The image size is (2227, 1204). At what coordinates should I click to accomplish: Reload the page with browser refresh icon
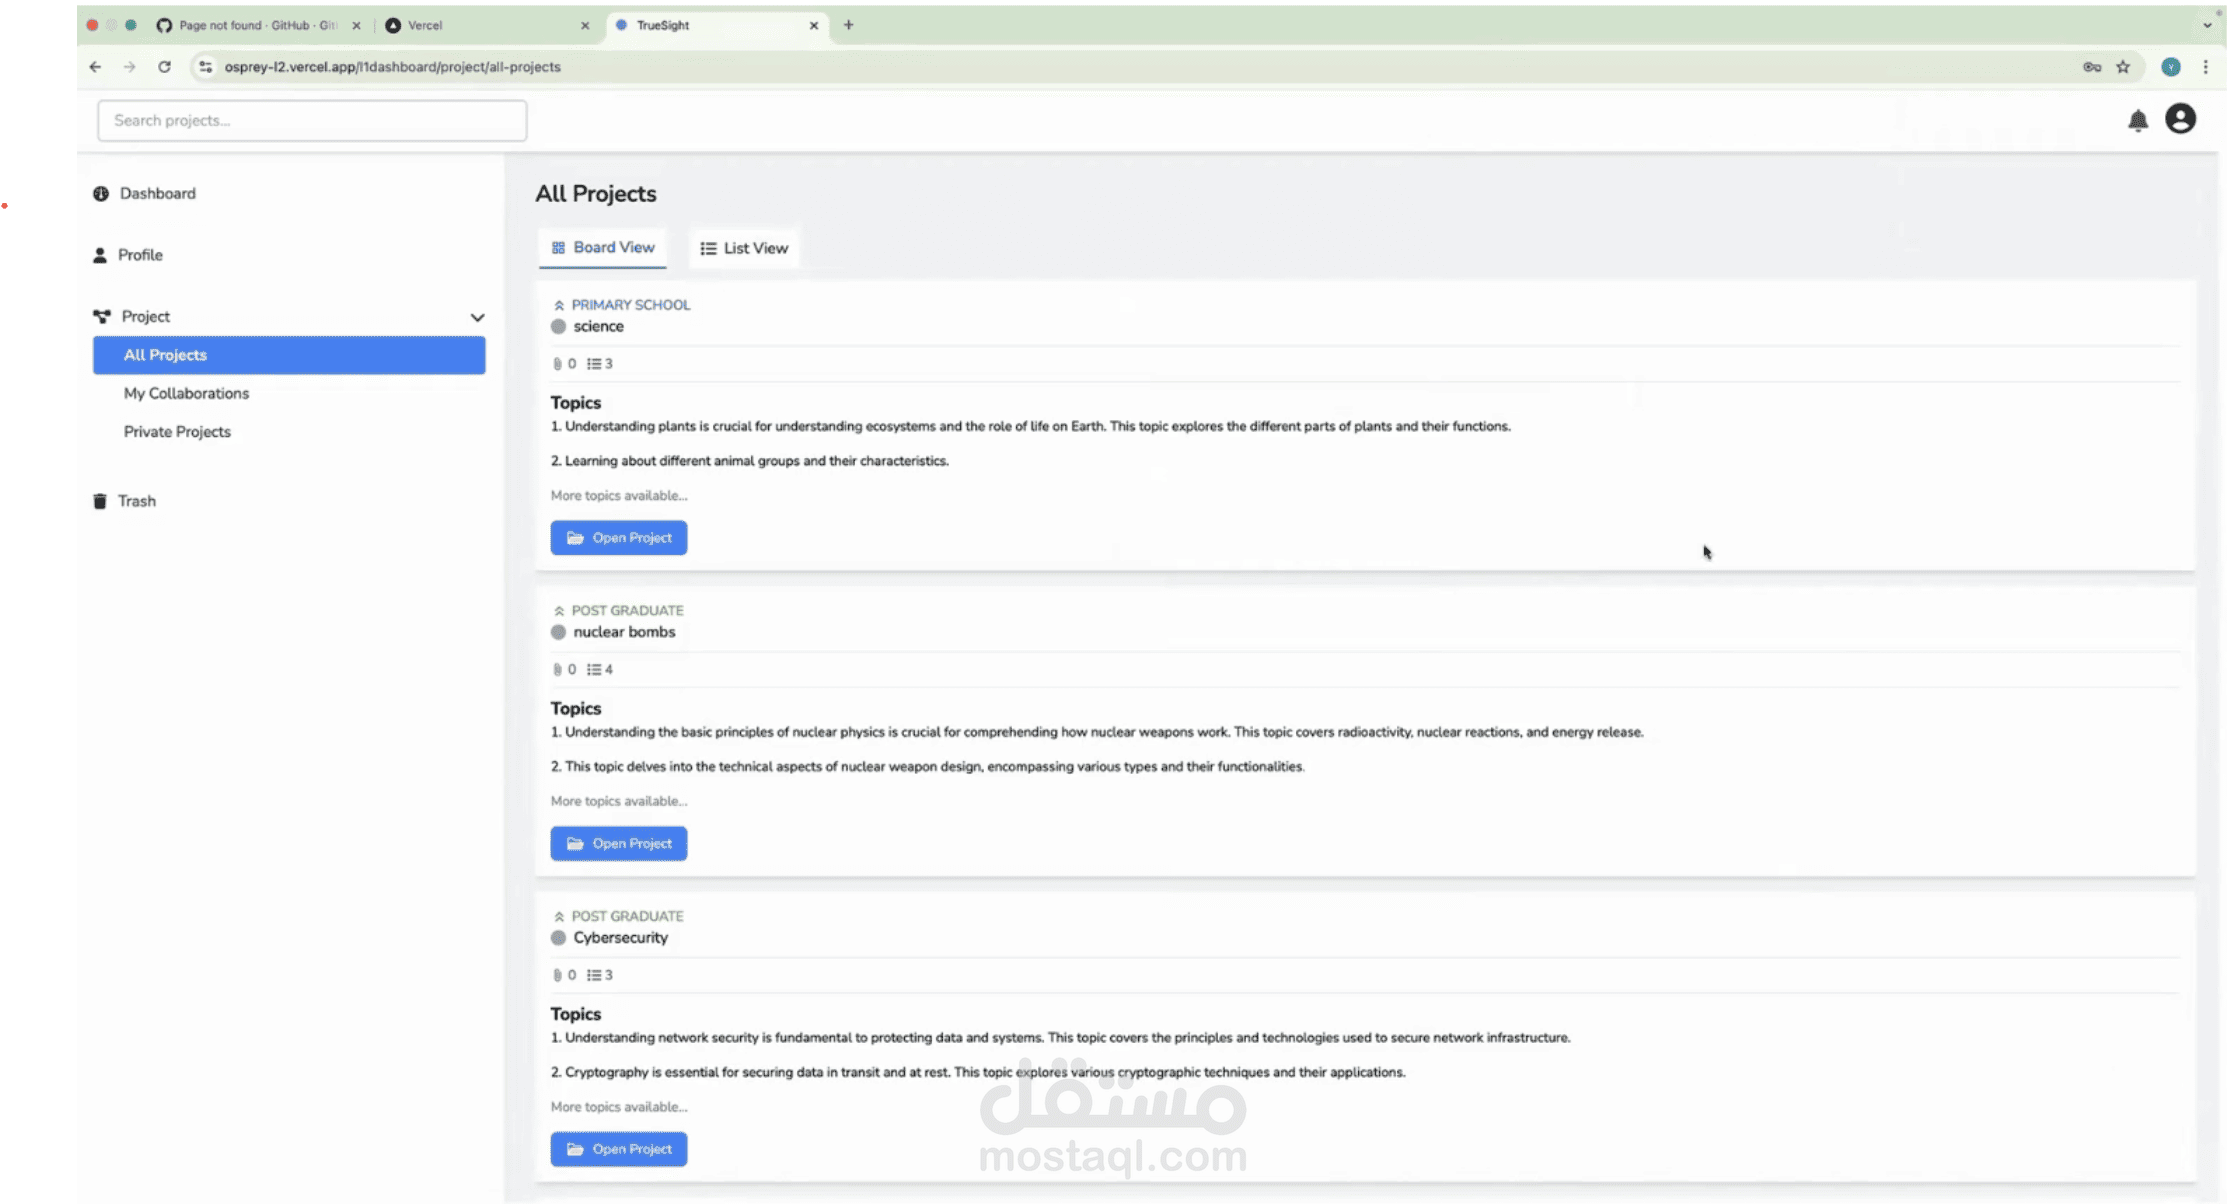(x=164, y=67)
